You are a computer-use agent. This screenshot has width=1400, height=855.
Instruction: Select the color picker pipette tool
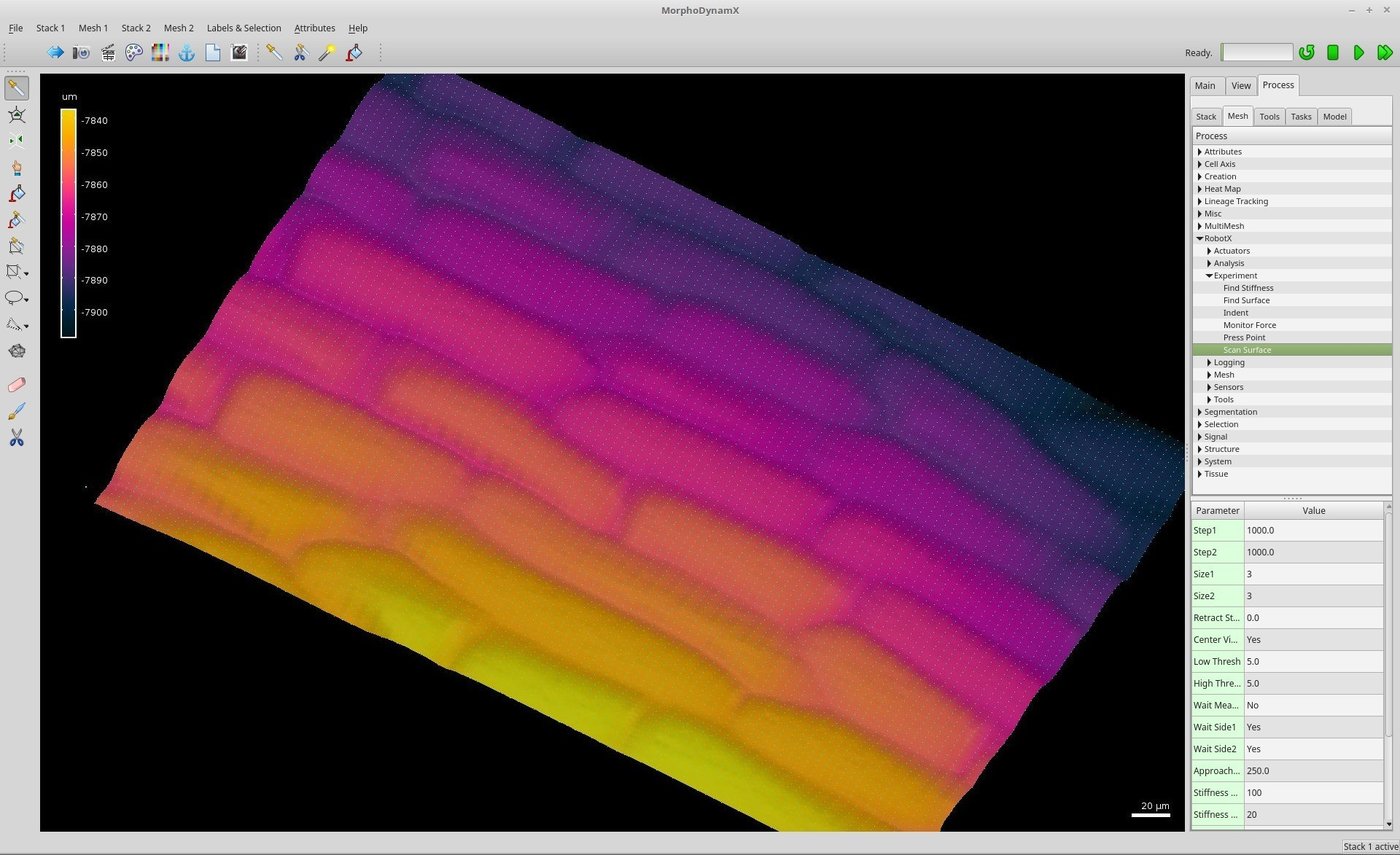click(273, 52)
